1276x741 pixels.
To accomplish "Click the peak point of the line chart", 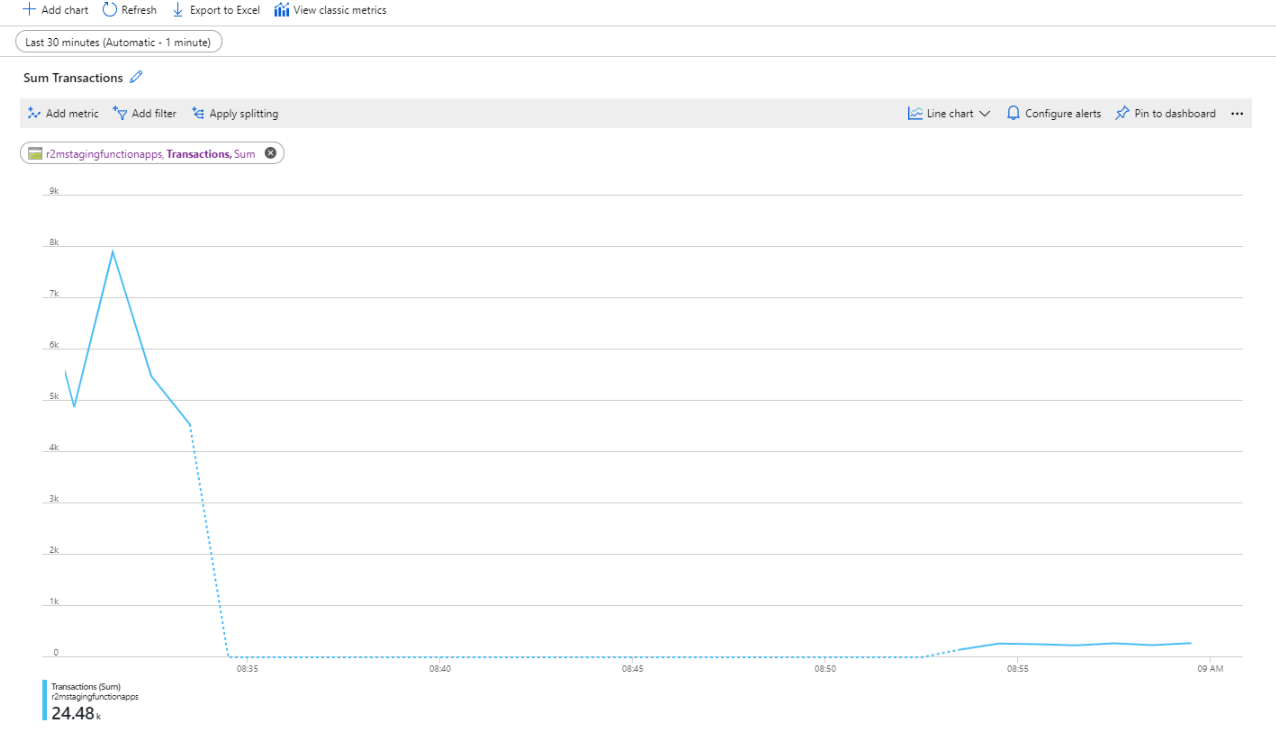I will [112, 251].
